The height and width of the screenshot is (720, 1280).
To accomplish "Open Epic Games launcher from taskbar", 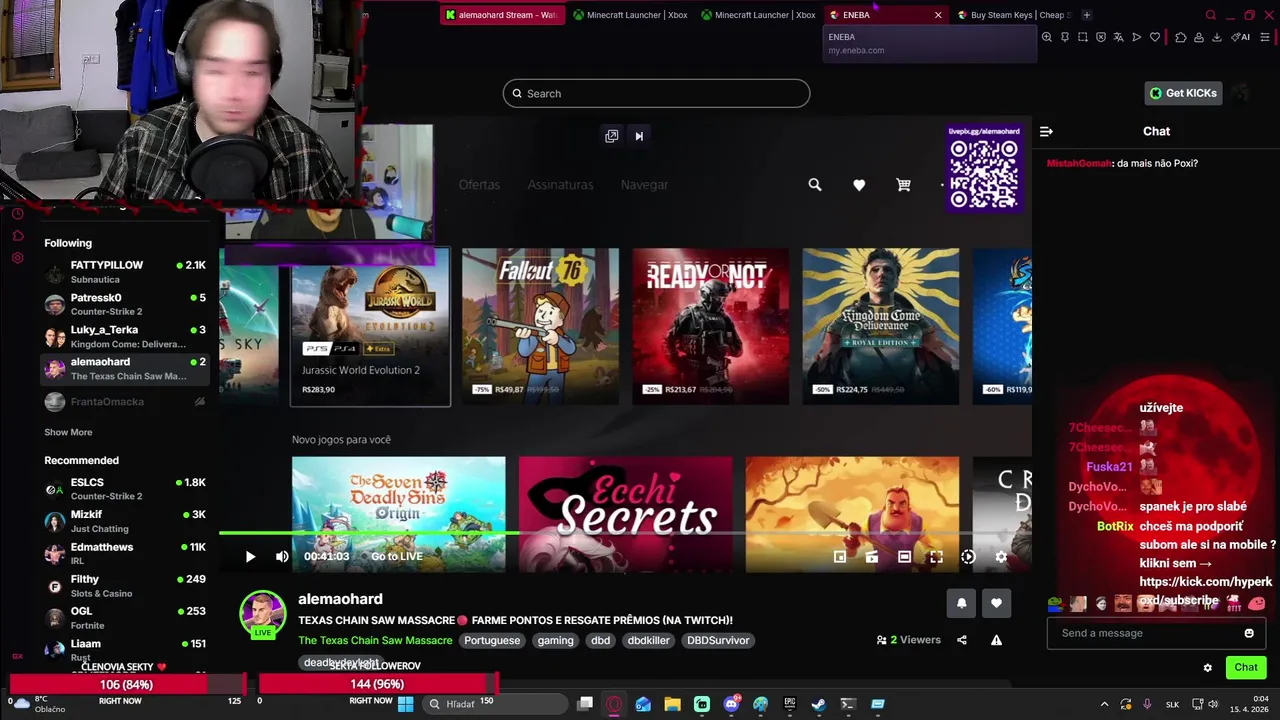I will click(789, 704).
